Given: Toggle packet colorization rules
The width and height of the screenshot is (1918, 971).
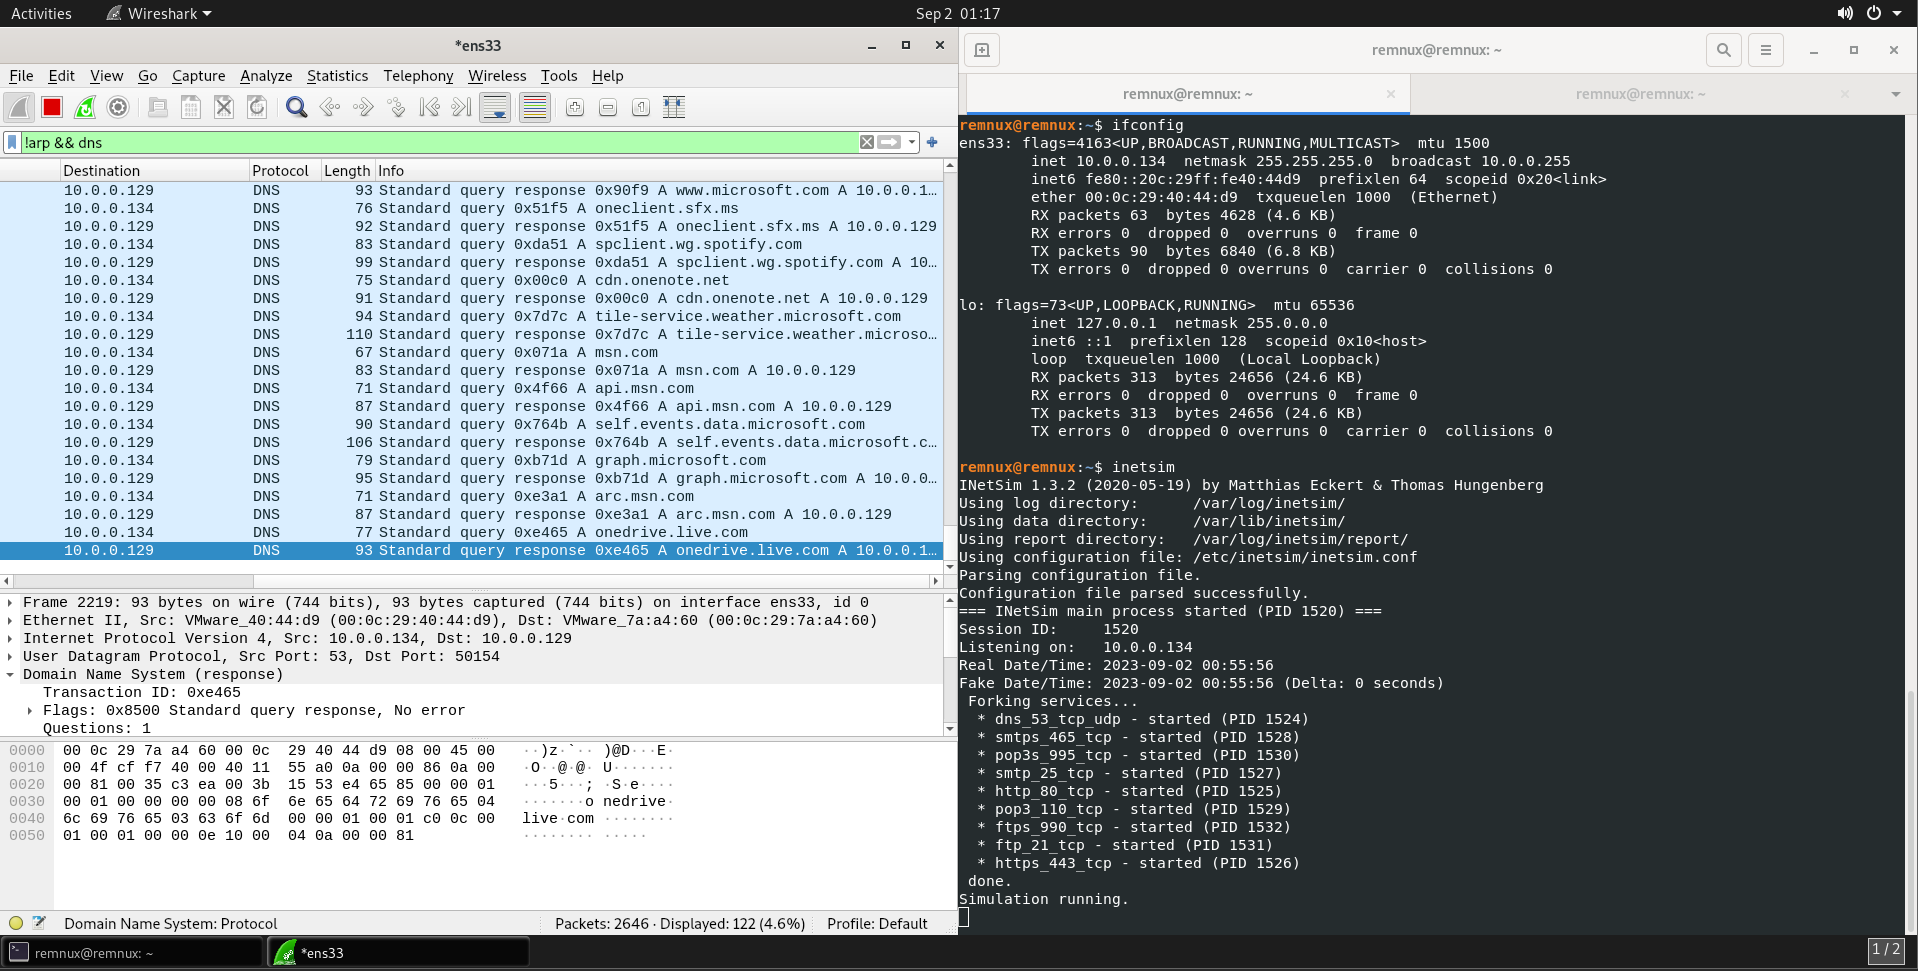Looking at the screenshot, I should pyautogui.click(x=535, y=107).
